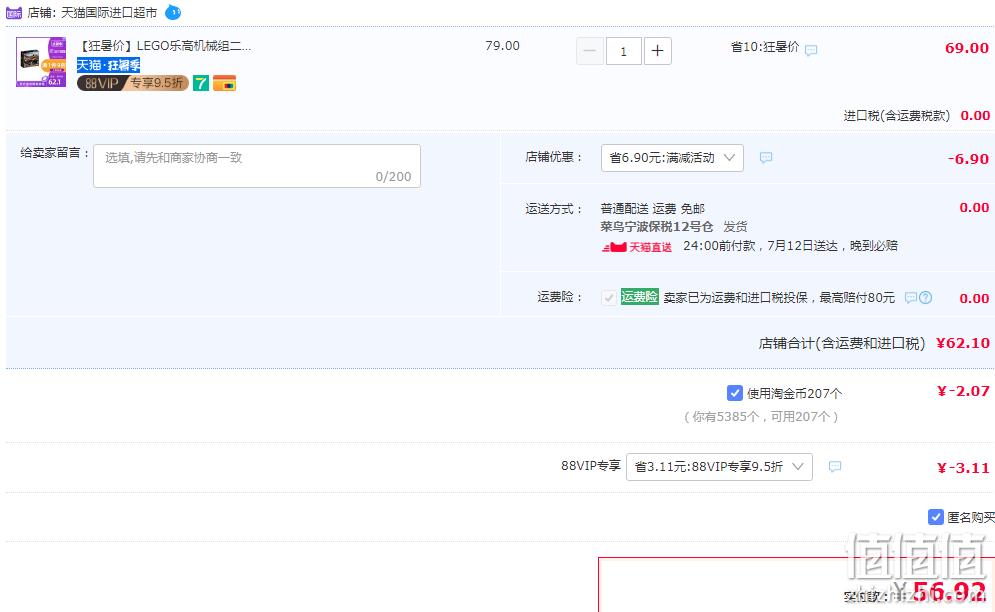
Task: Click the comment icon after 最高赔付80元
Action: point(910,298)
